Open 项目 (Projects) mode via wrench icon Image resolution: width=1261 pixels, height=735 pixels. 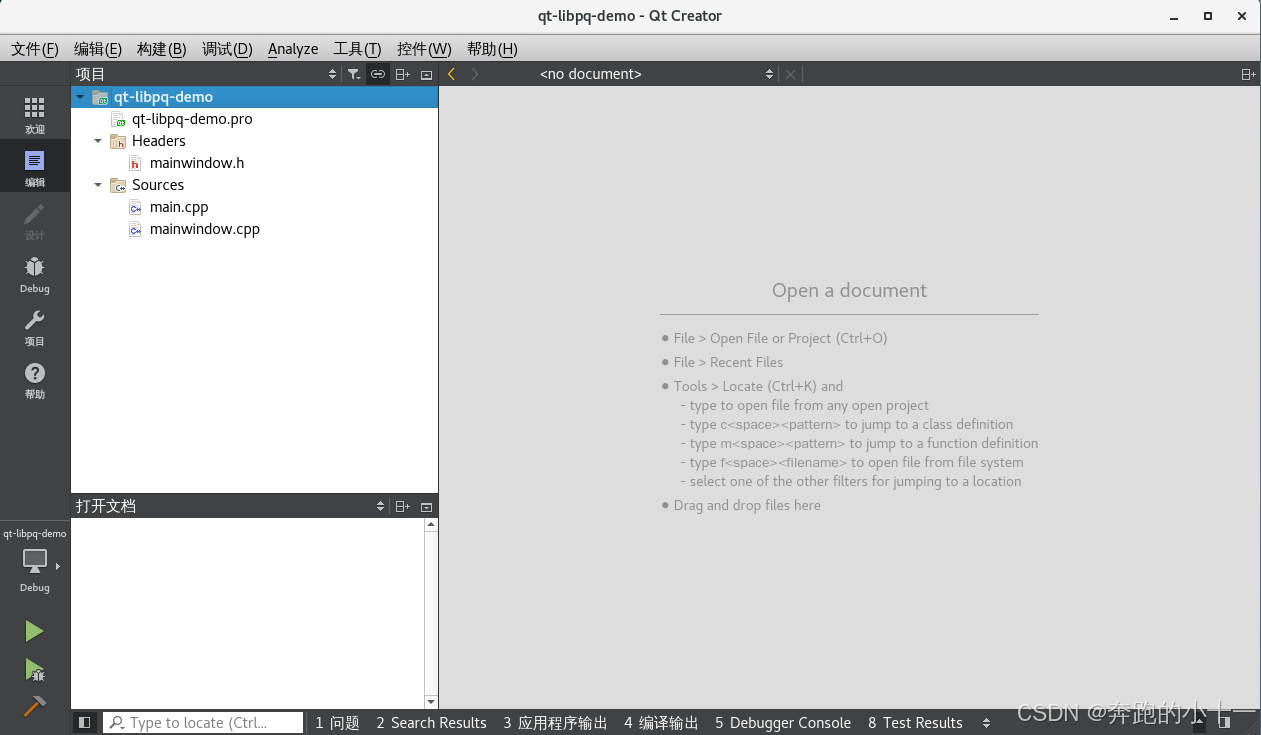click(x=35, y=328)
